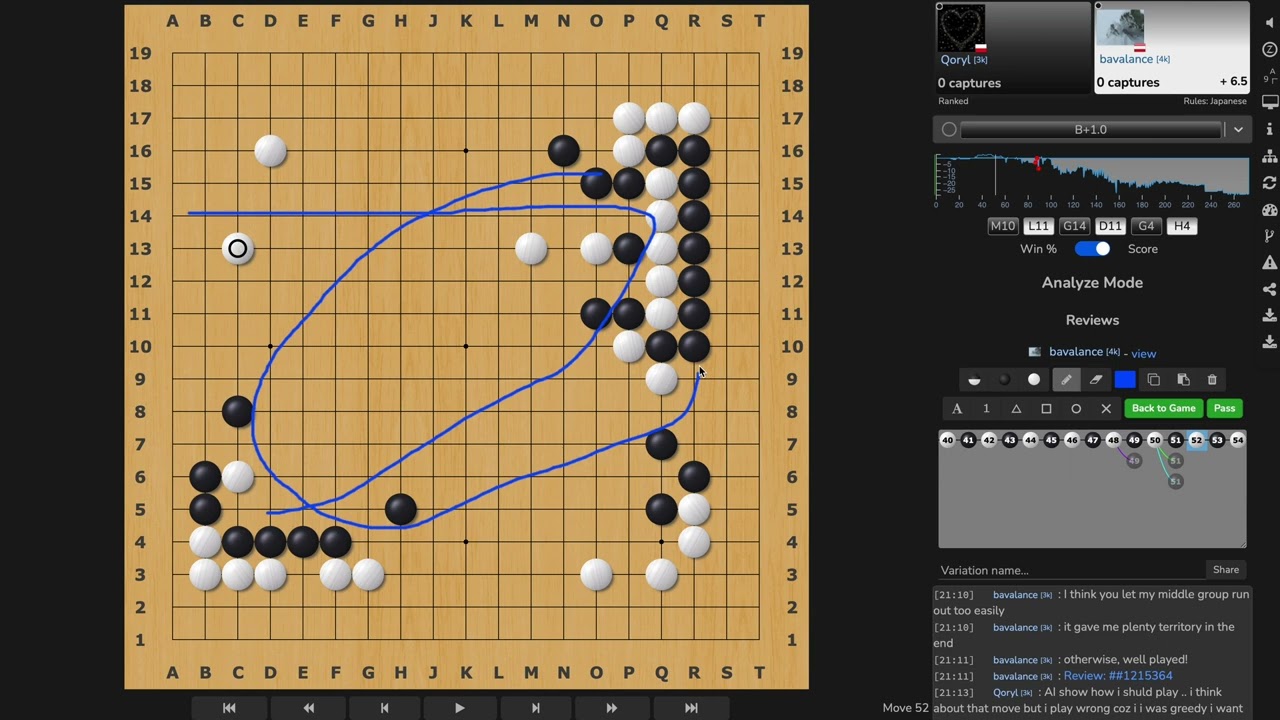The image size is (1280, 720).
Task: Mute the game sound volume icon
Action: pyautogui.click(x=1270, y=21)
